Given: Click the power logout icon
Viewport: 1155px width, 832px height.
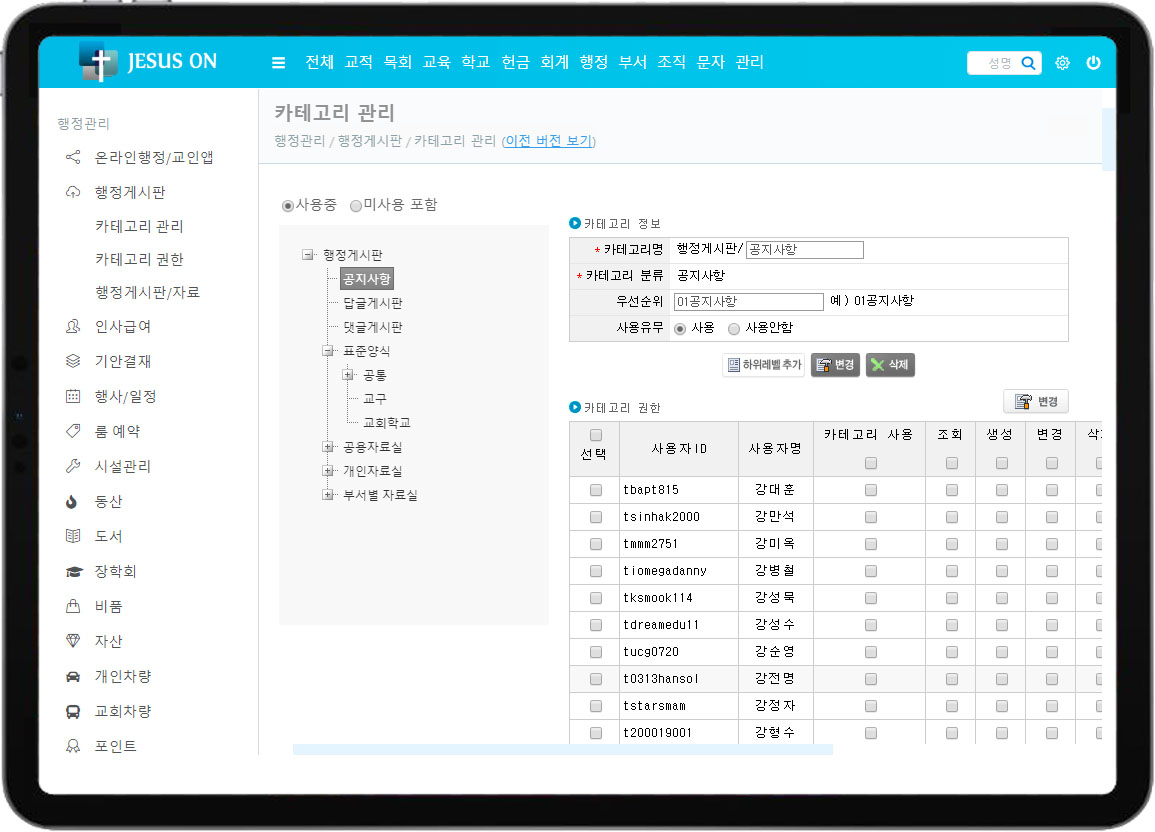Looking at the screenshot, I should tap(1093, 63).
